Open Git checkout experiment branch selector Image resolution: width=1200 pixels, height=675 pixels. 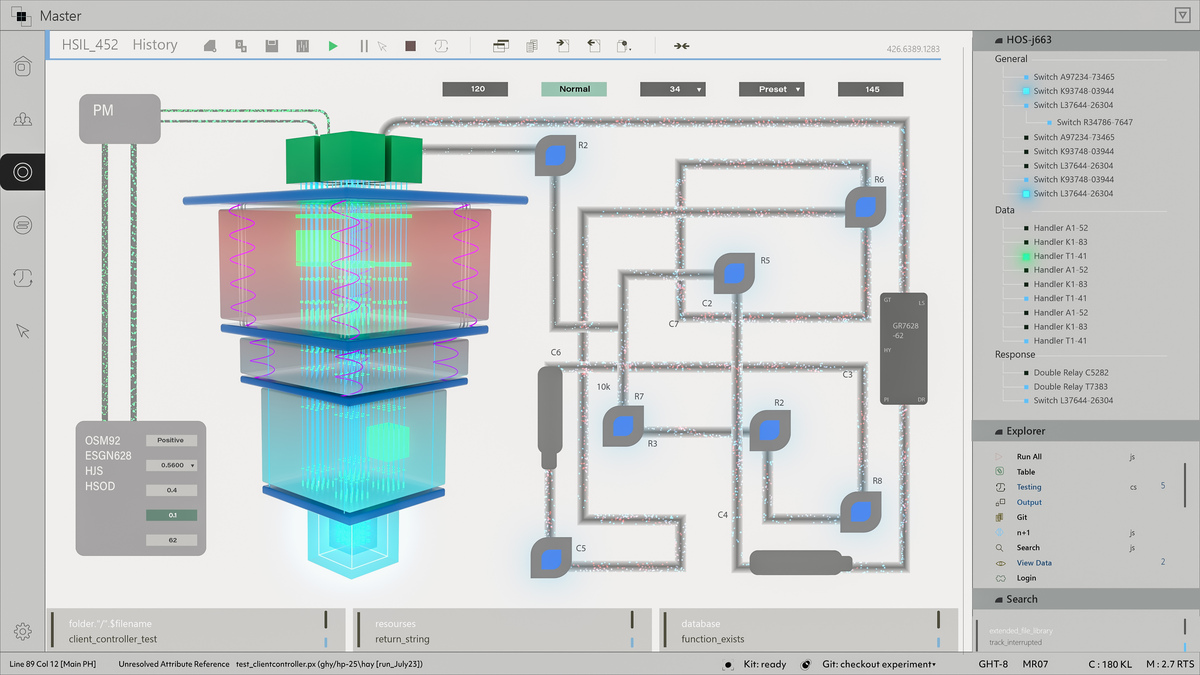[x=878, y=664]
